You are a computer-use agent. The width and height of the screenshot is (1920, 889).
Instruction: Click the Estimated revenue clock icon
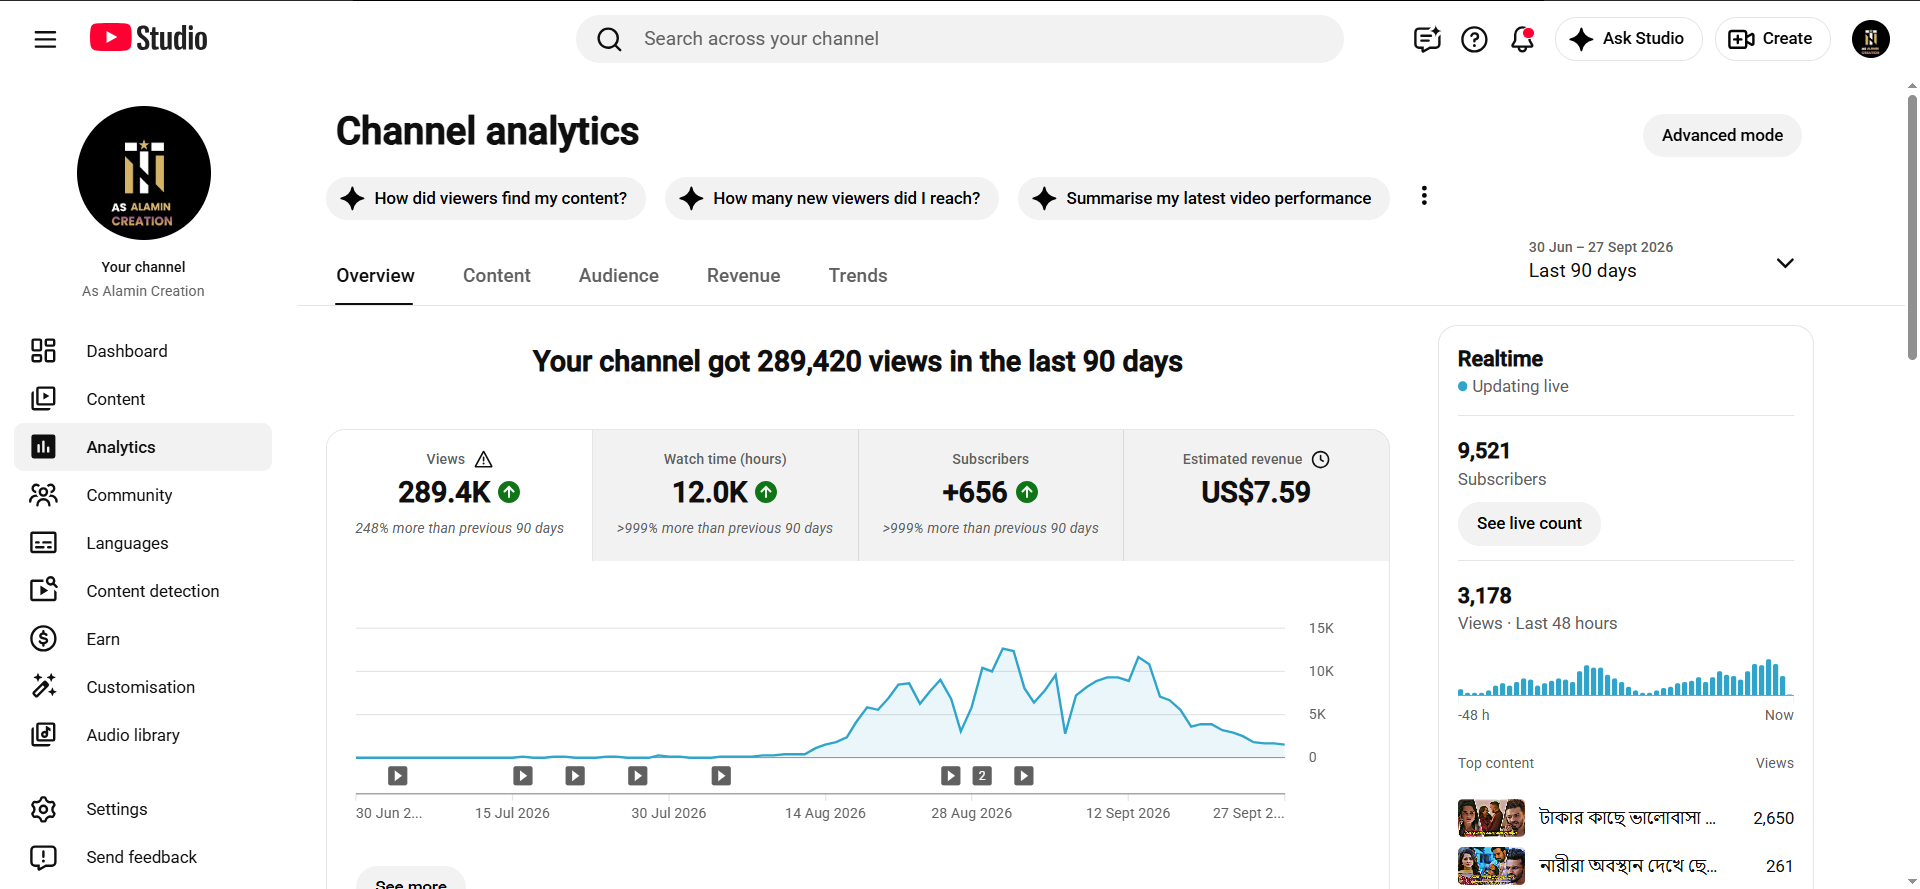(1321, 459)
